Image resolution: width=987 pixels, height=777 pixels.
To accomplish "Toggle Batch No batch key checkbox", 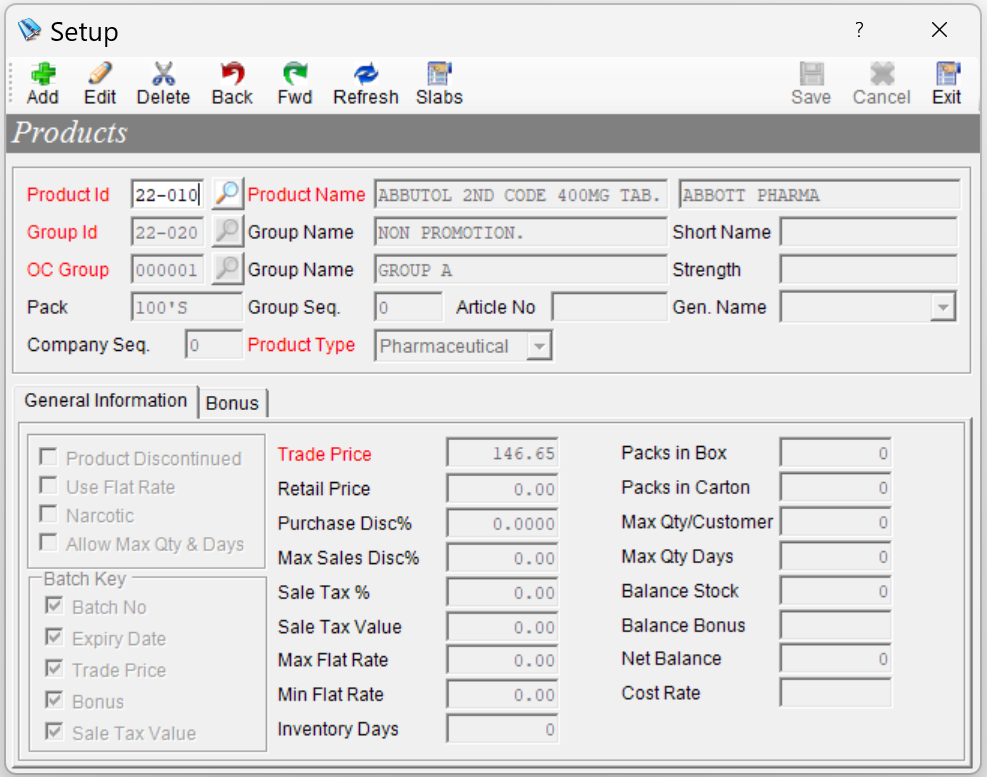I will click(x=54, y=606).
